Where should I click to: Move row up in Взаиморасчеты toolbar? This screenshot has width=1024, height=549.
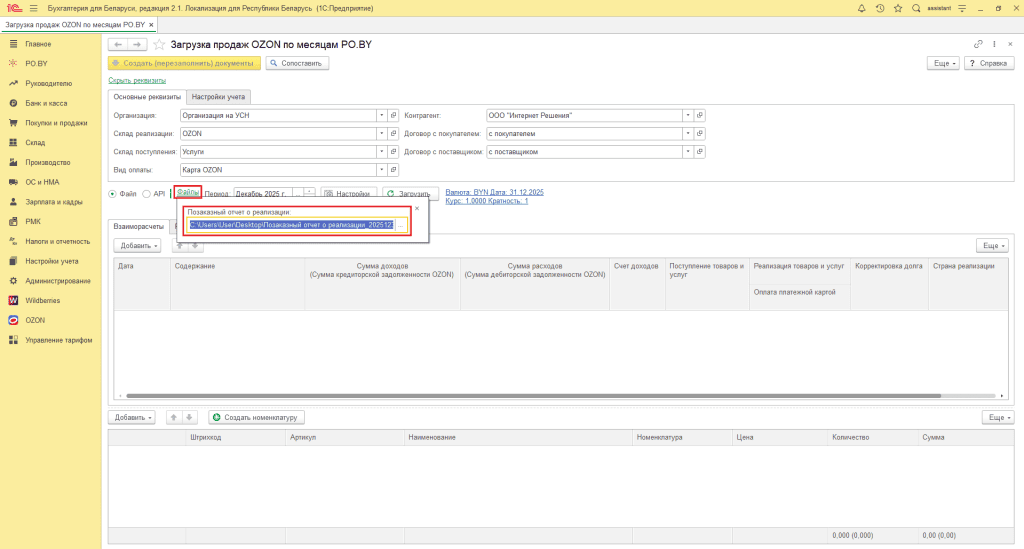(x=180, y=245)
